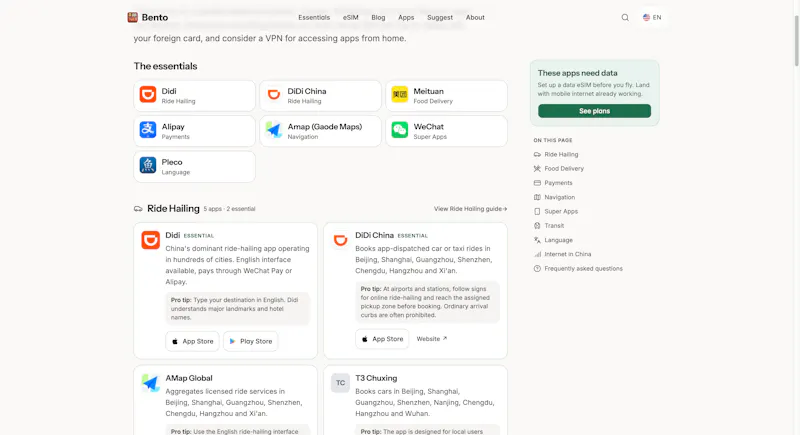Click the Alipay blue icon
The height and width of the screenshot is (435, 800).
[148, 130]
